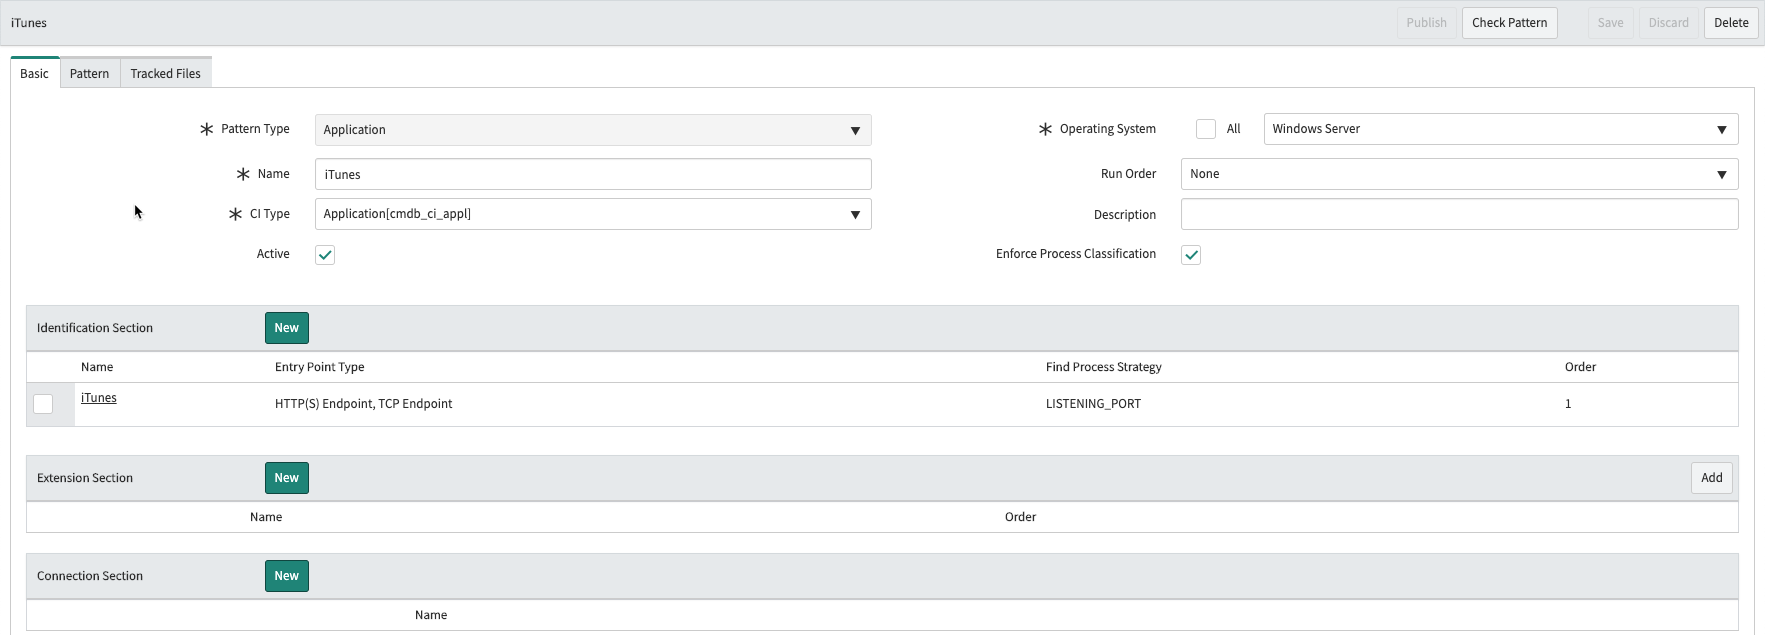
Task: Click New in the Extension Section
Action: point(287,478)
